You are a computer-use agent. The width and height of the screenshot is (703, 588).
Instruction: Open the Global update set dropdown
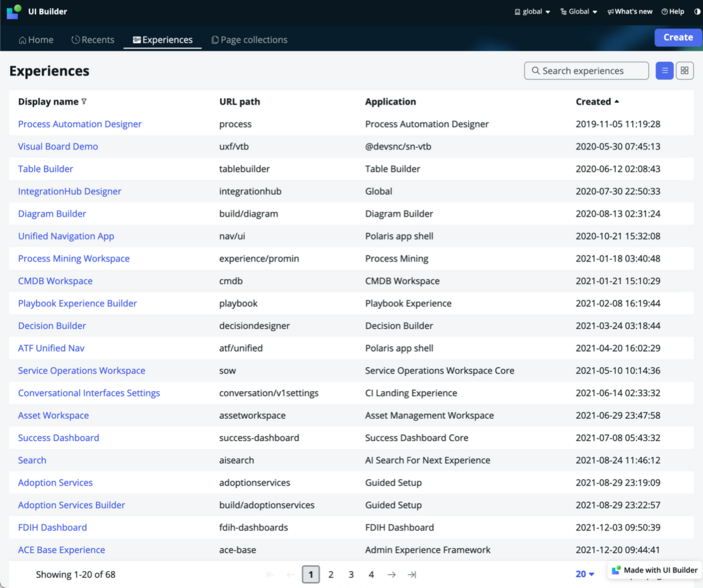click(x=579, y=12)
